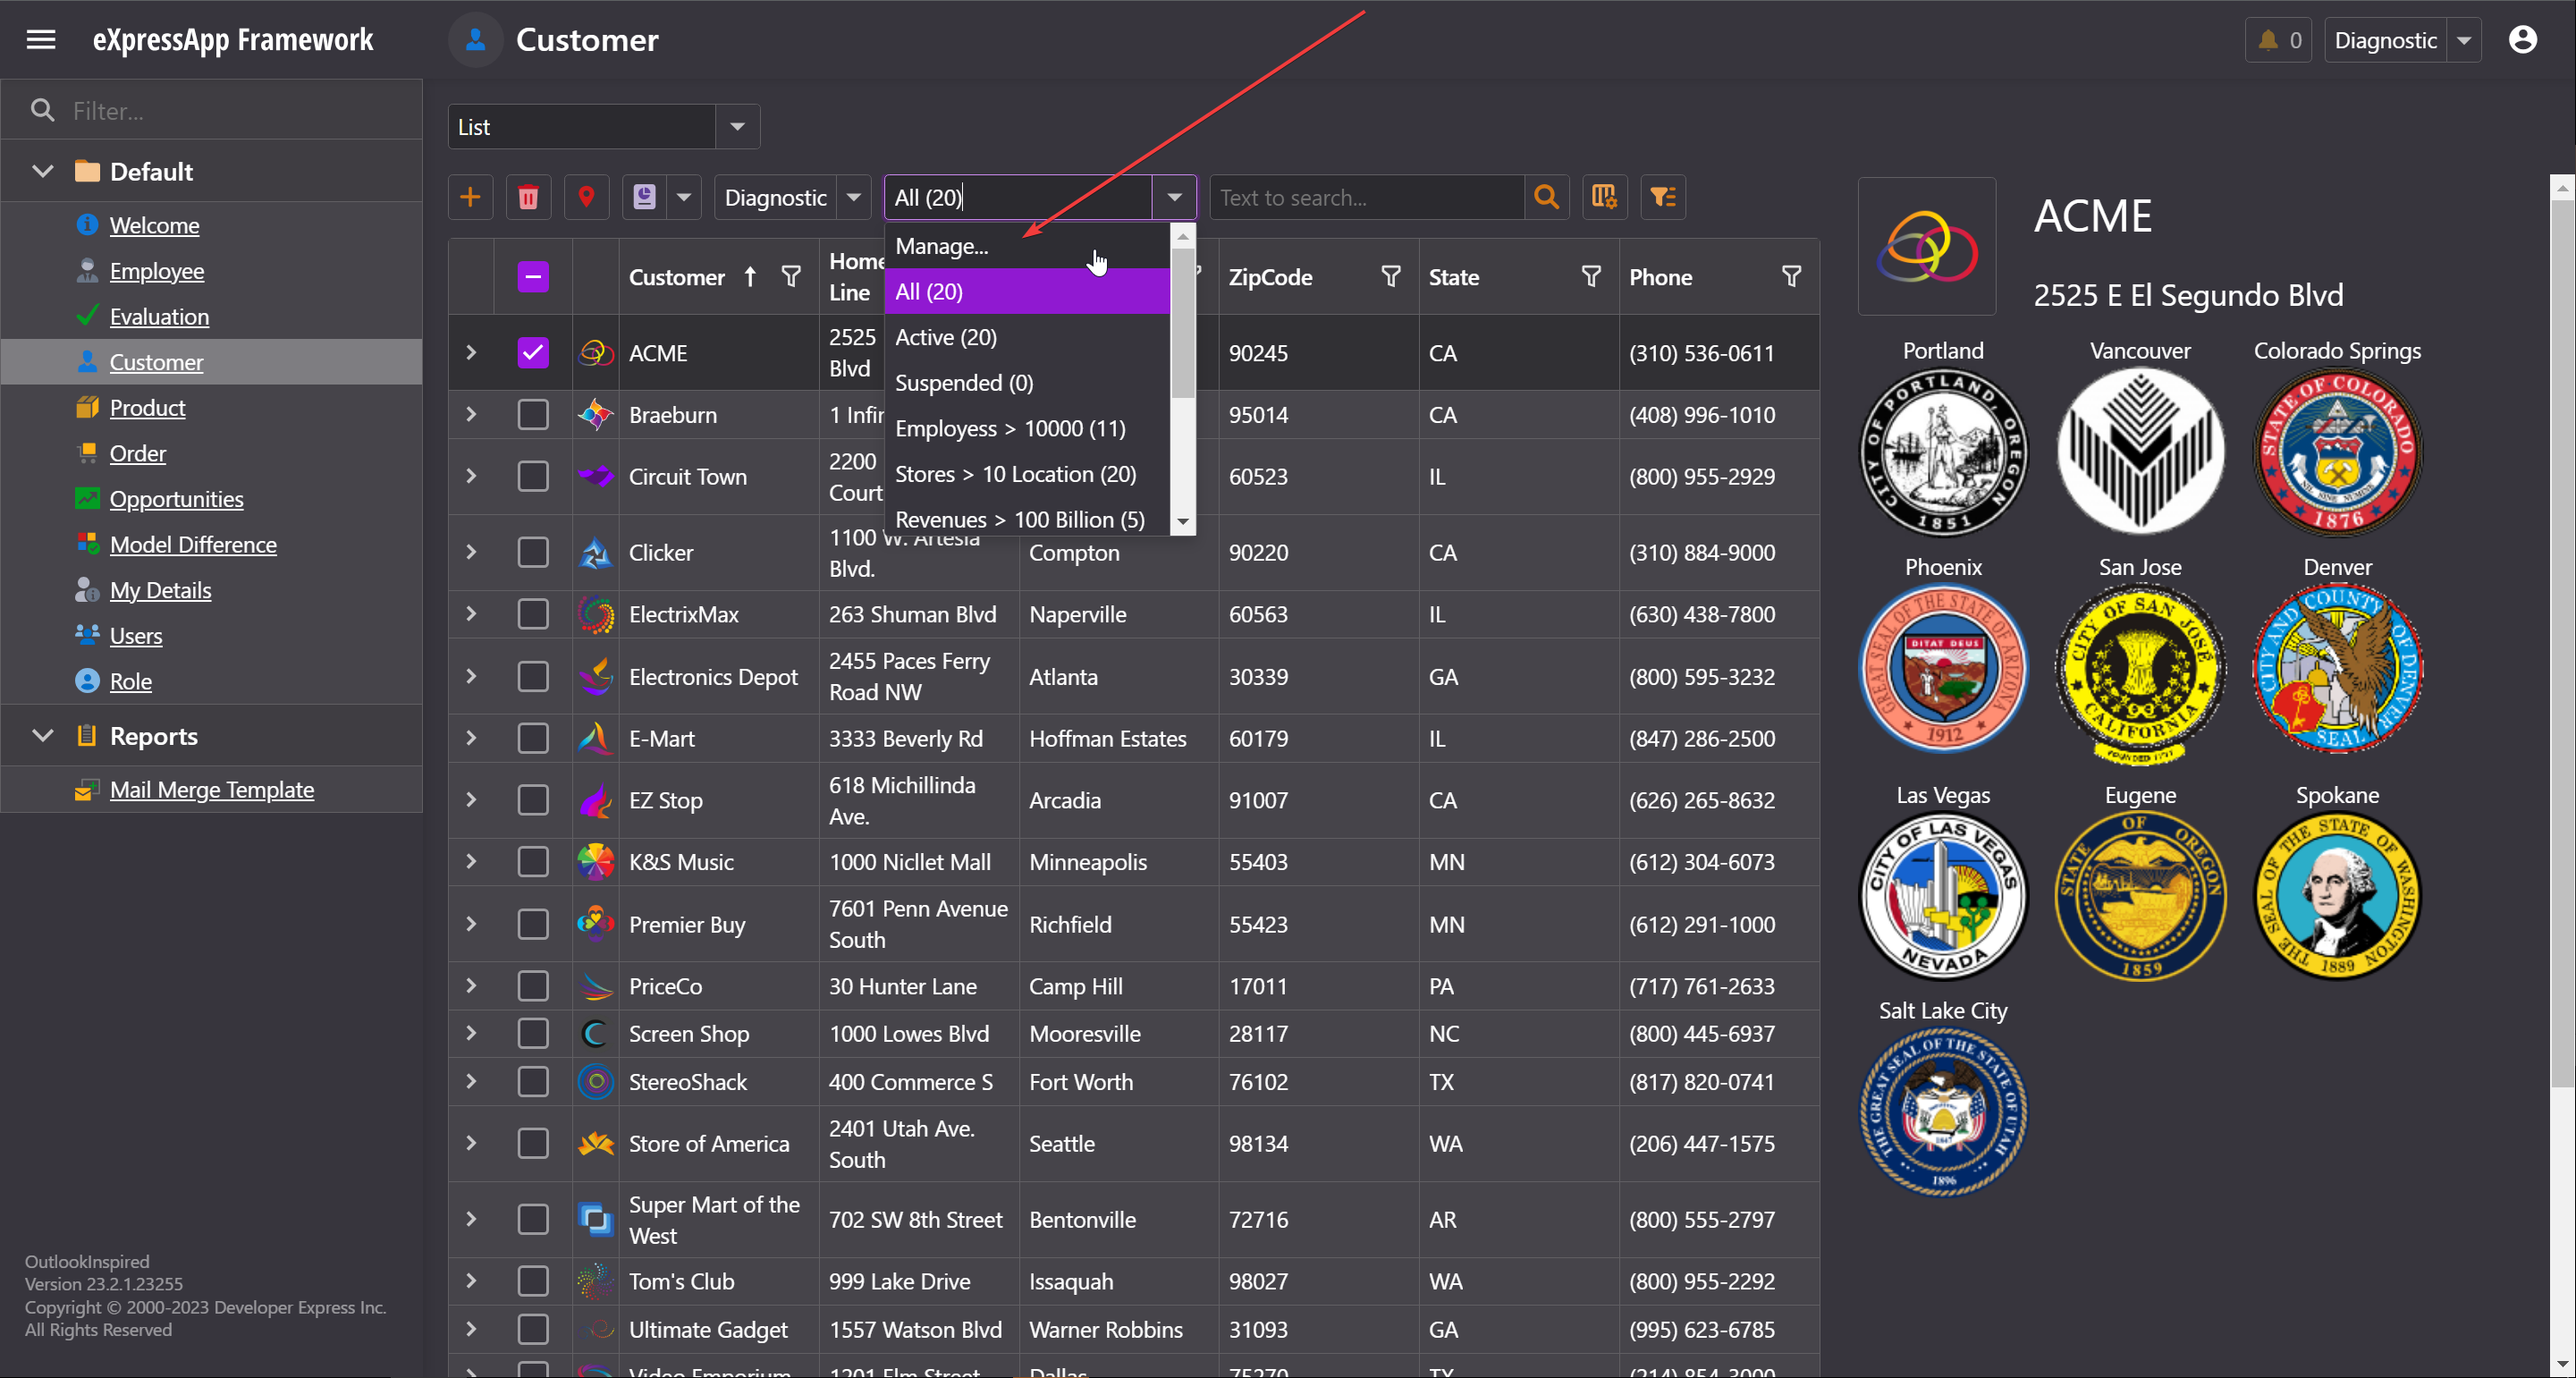
Task: Open the Opportunities navigation link
Action: (176, 499)
